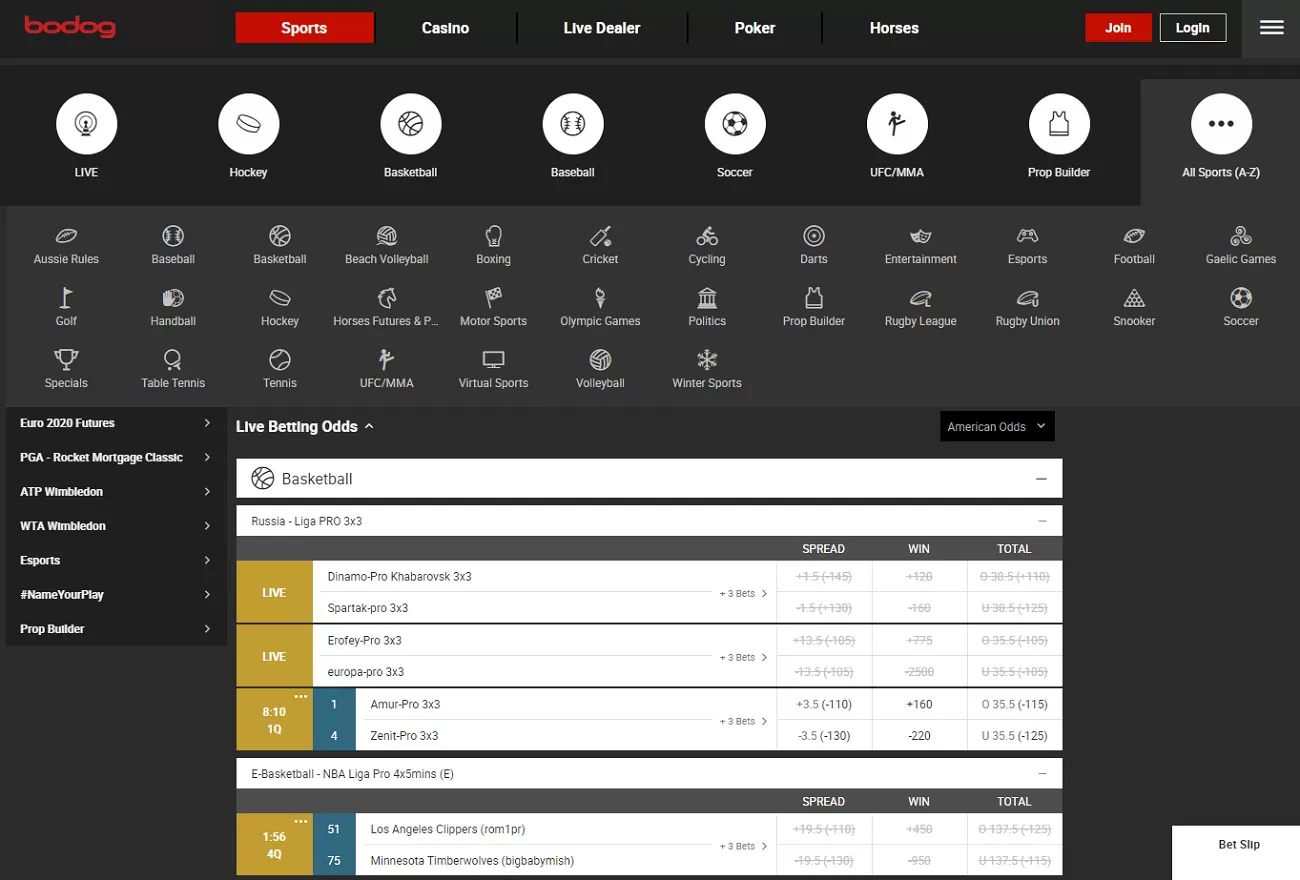1300x880 pixels.
Task: Open Prop Builder in left sidebar
Action: (x=116, y=629)
